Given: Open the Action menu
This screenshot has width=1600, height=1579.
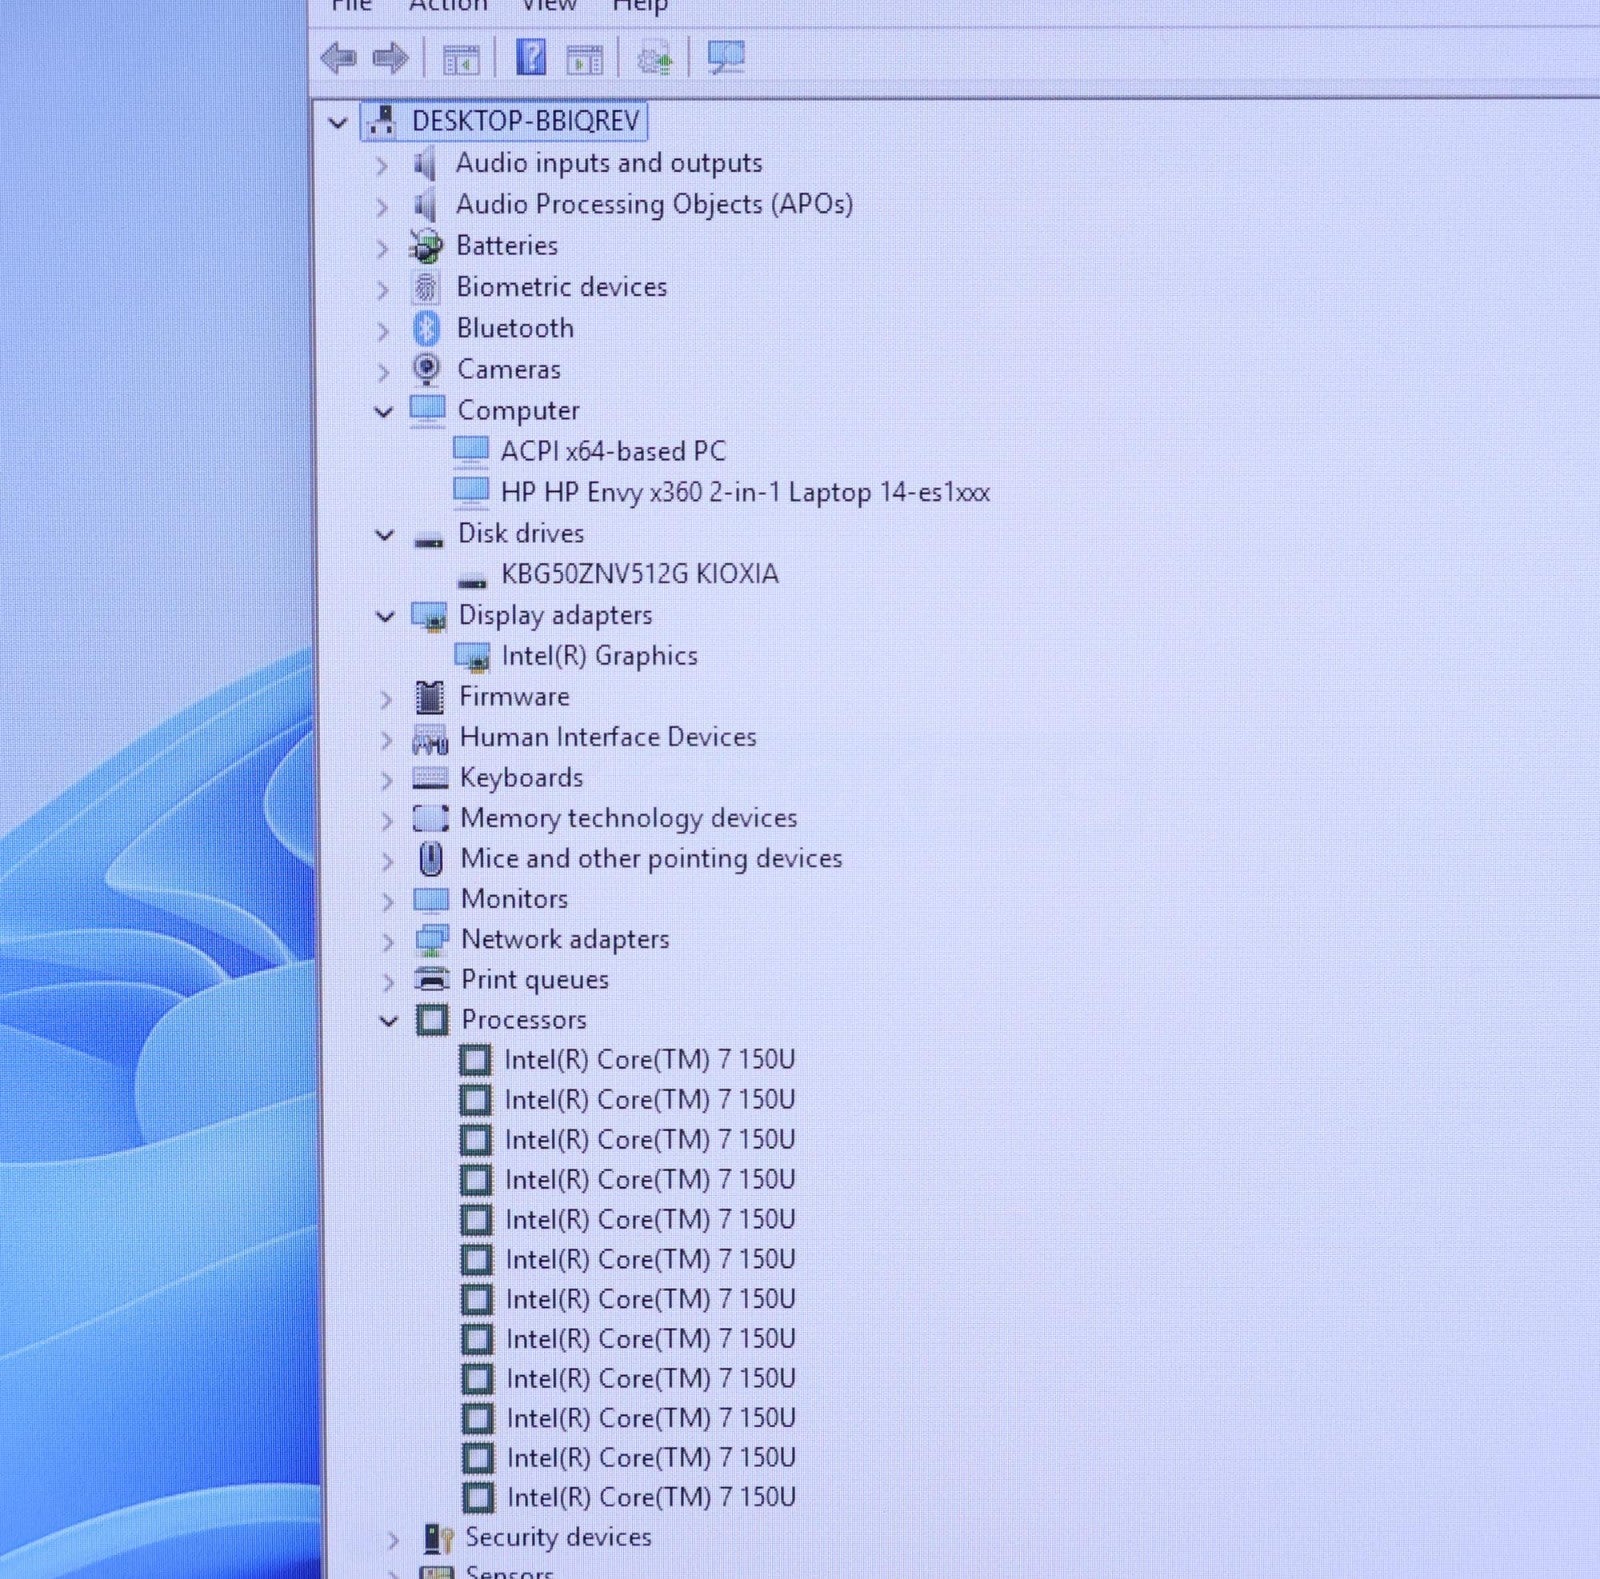Looking at the screenshot, I should (448, 6).
